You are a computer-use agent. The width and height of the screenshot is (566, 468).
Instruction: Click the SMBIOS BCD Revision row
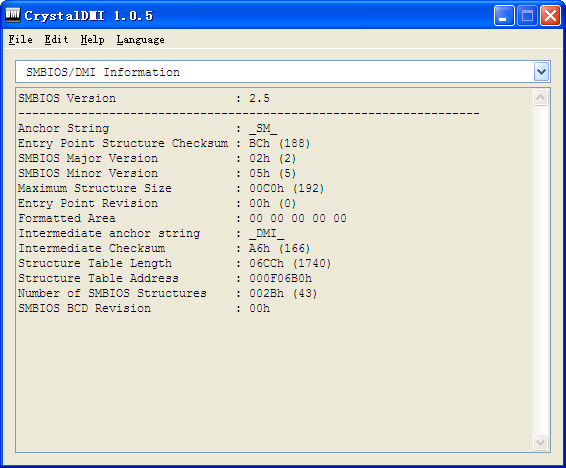[144, 309]
